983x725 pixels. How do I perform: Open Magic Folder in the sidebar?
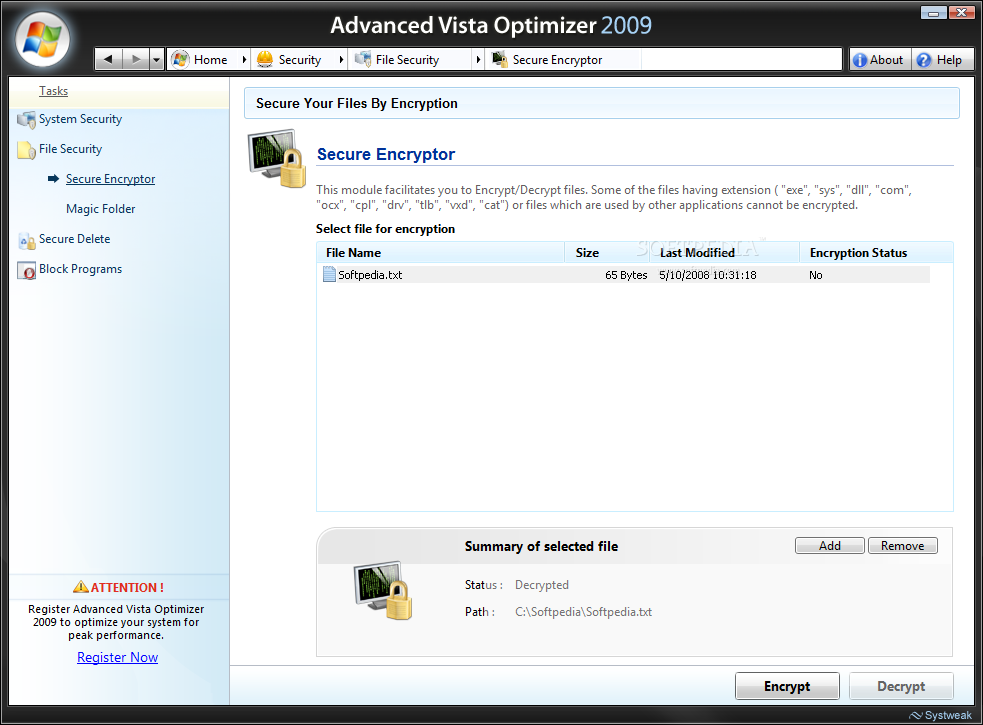100,209
